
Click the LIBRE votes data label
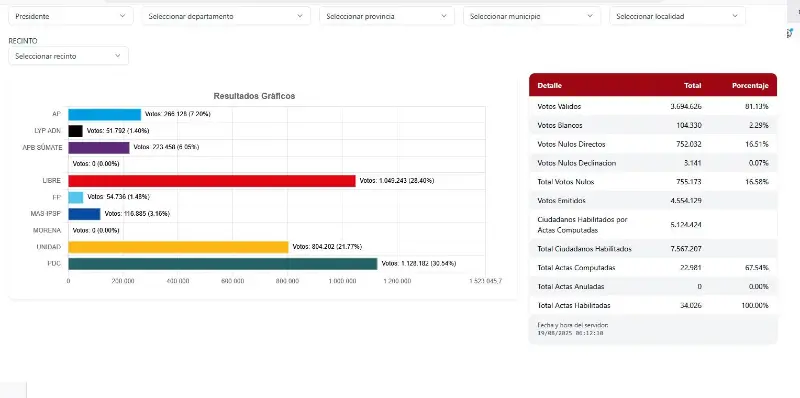(x=397, y=181)
